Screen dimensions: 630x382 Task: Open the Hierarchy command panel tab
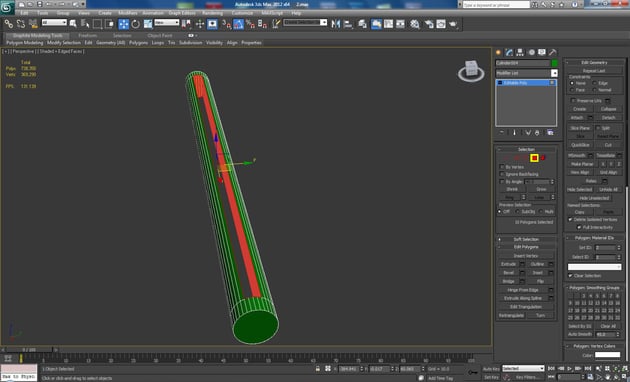520,52
